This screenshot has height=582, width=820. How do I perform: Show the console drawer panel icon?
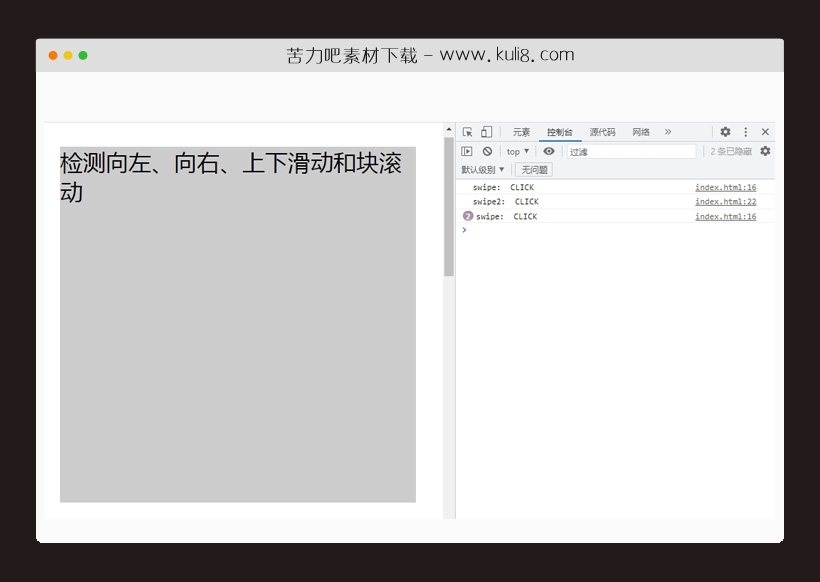pos(467,149)
